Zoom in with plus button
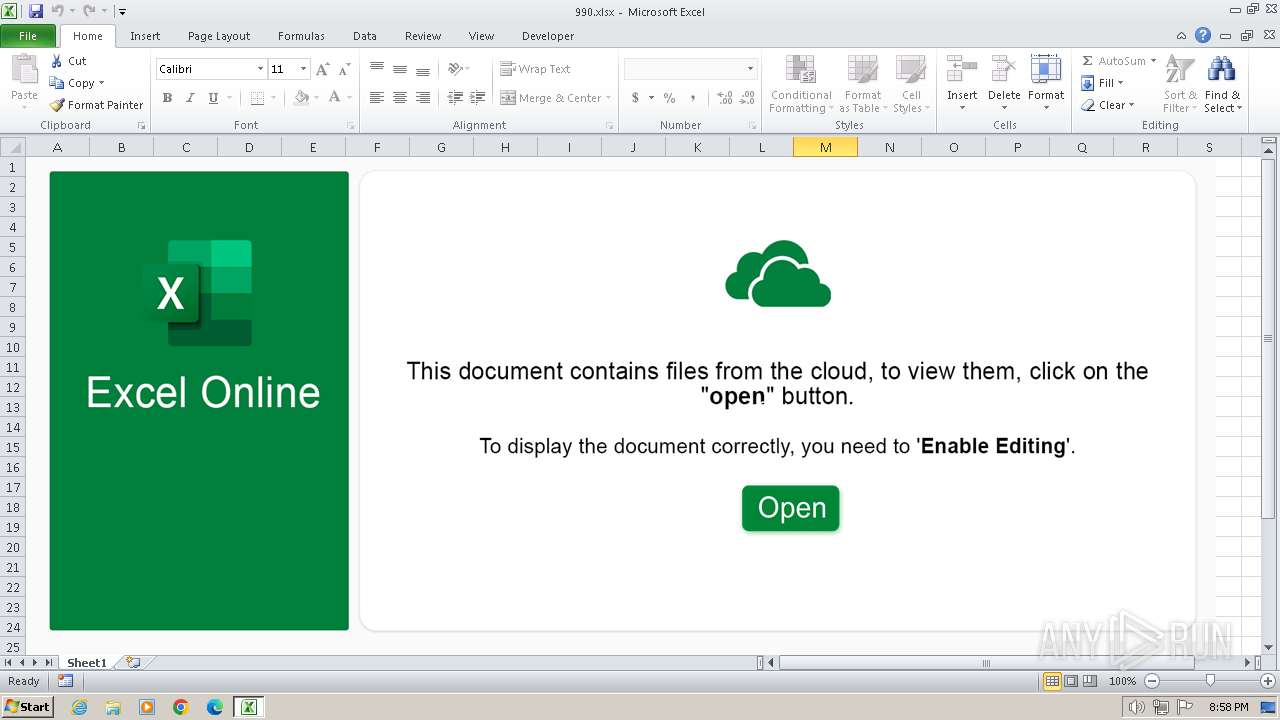Viewport: 1280px width, 720px height. 1268,681
